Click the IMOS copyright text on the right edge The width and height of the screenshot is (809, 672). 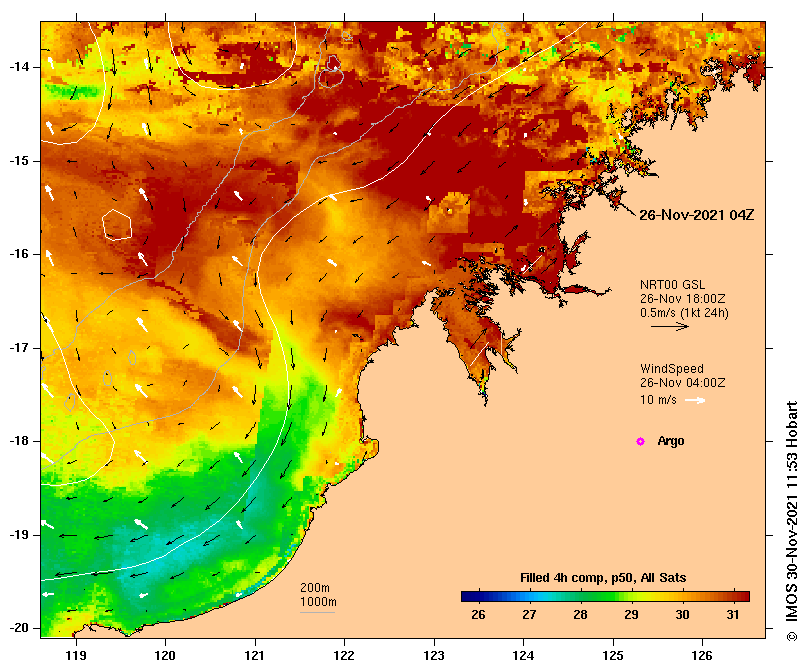(792, 521)
